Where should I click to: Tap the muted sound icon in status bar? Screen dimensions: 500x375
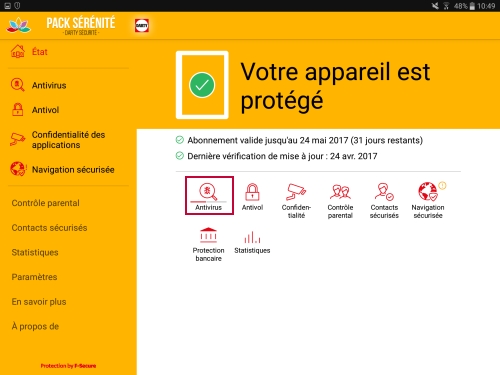[x=435, y=6]
